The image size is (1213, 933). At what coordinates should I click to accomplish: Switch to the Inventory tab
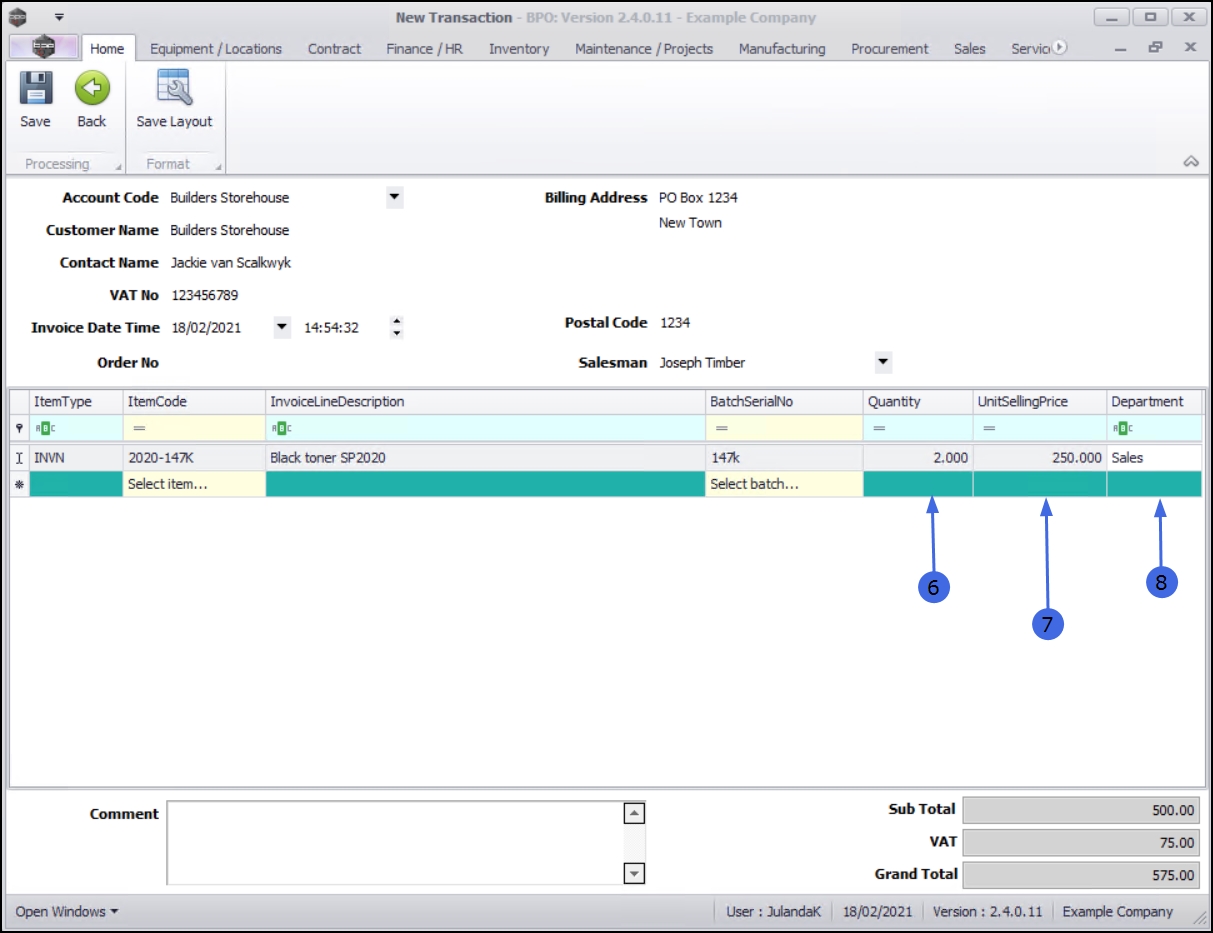518,48
